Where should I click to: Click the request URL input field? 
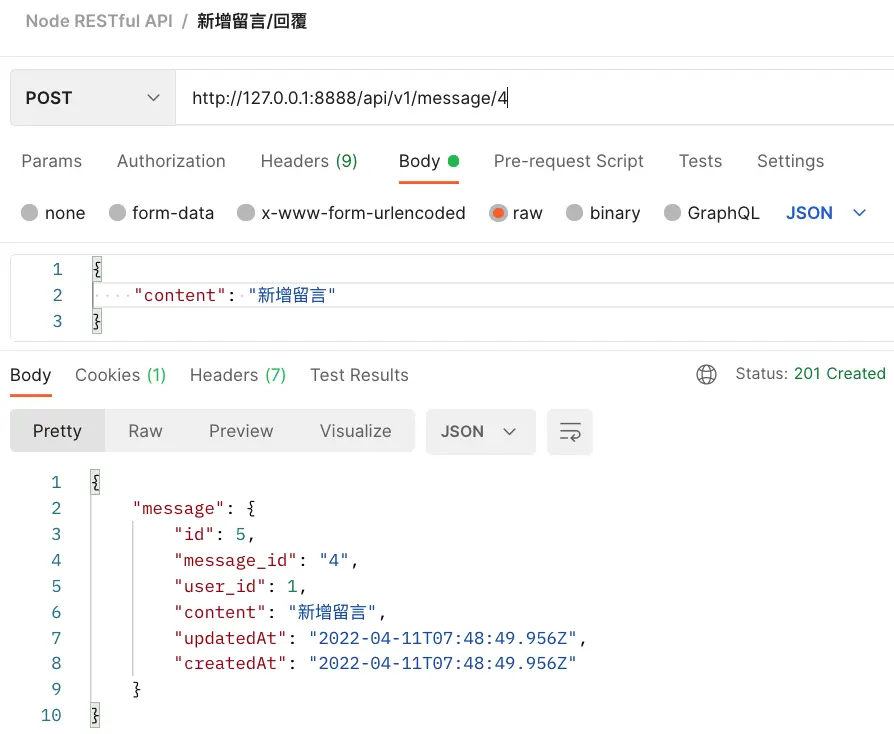point(530,98)
